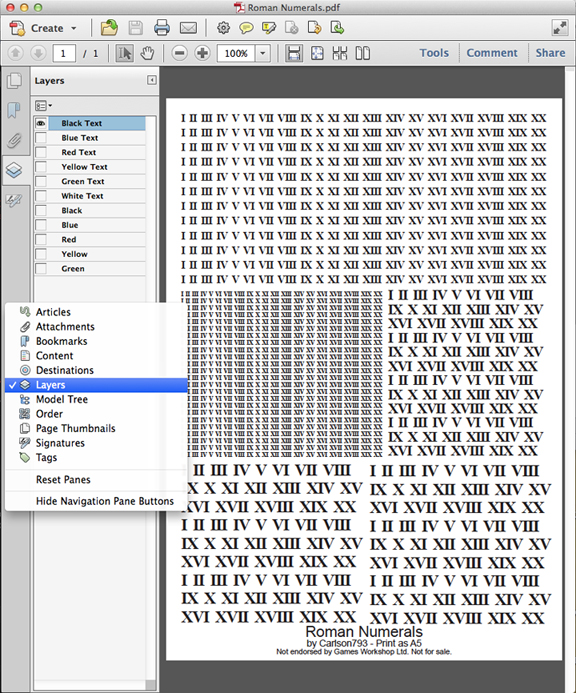Image resolution: width=576 pixels, height=693 pixels.
Task: Open Attachments paperclip sidebar icon
Action: point(14,141)
